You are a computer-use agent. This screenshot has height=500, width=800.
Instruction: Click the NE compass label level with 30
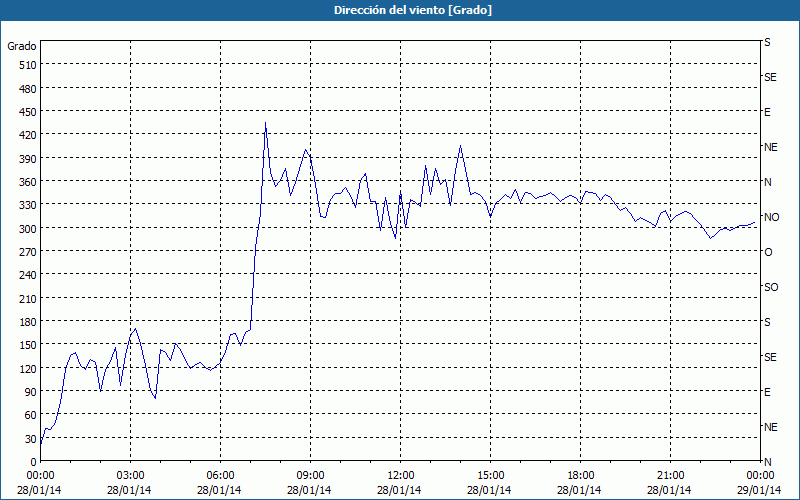coord(770,427)
